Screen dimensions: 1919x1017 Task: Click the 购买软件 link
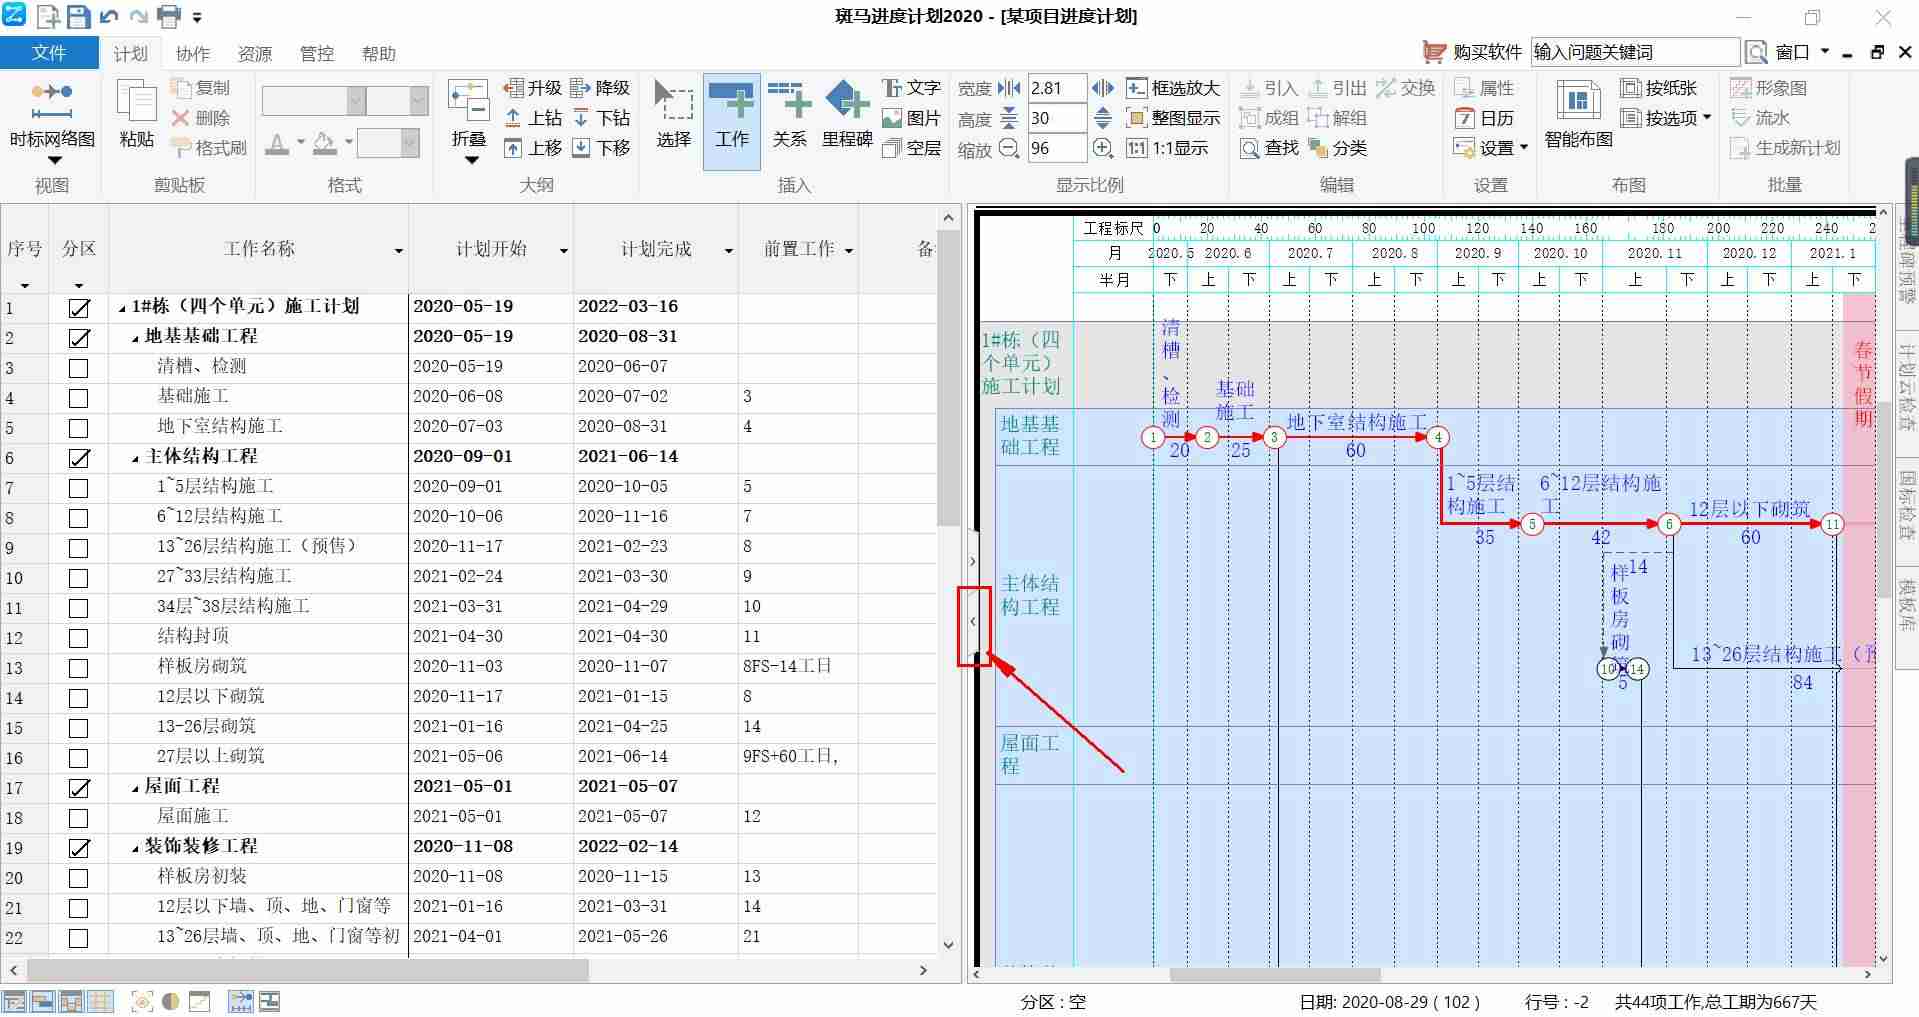click(x=1473, y=52)
